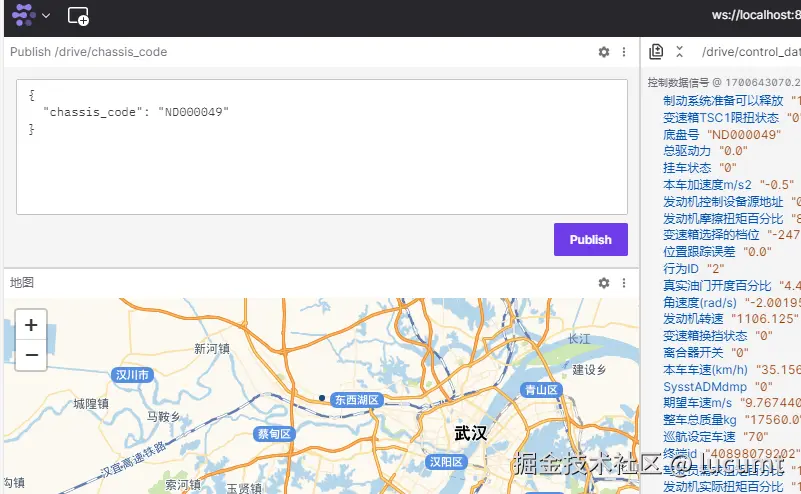This screenshot has height=494, width=801.
Task: Select the 整车总质量kg row
Action: [x=732, y=420]
